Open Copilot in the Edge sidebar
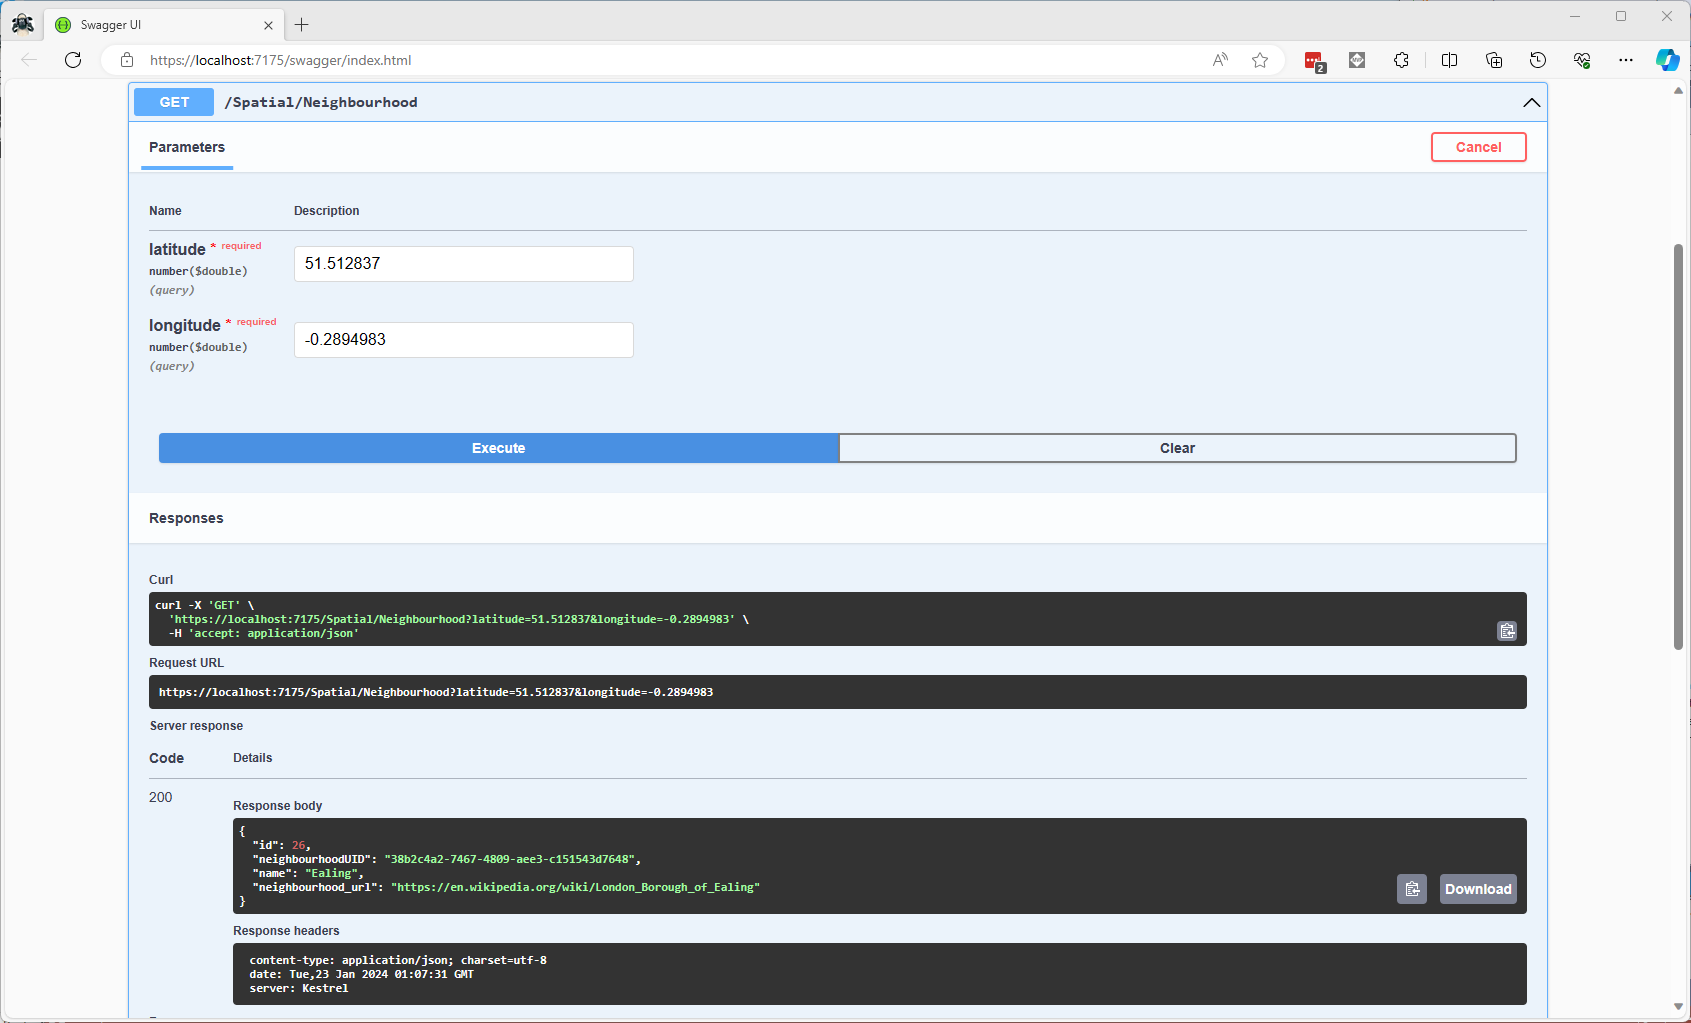Viewport: 1691px width, 1023px height. 1666,60
